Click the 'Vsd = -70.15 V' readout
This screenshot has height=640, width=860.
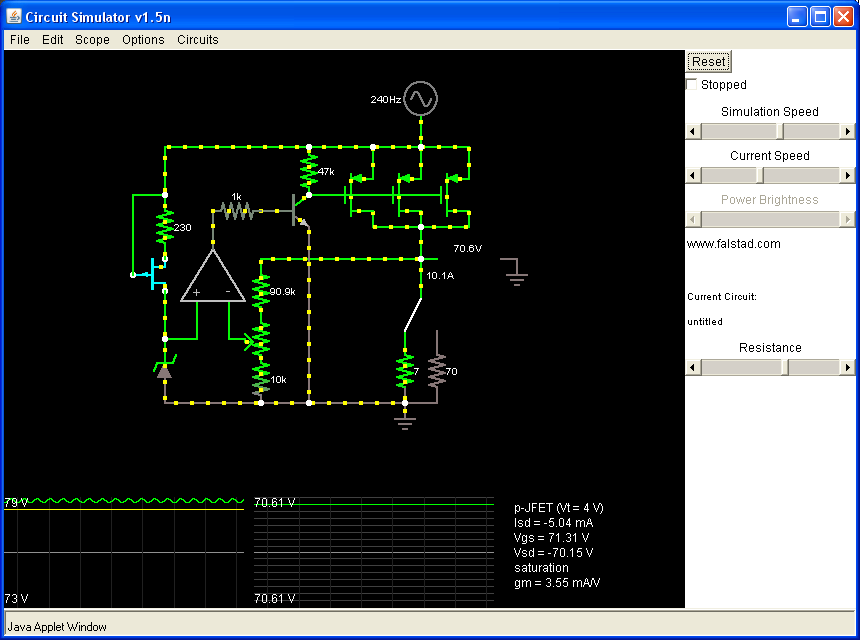click(553, 552)
